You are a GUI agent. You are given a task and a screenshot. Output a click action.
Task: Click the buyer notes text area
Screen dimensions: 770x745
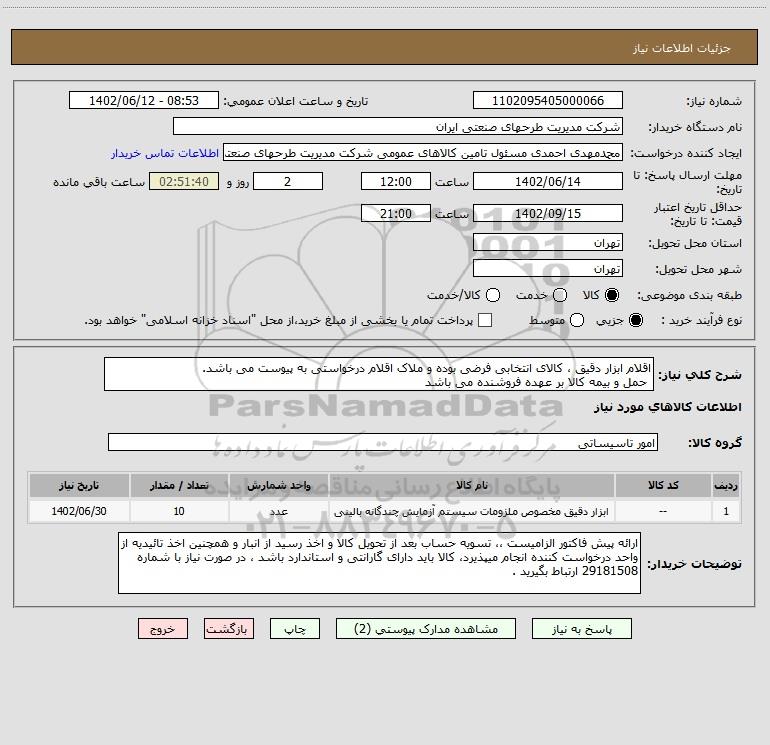(x=379, y=563)
